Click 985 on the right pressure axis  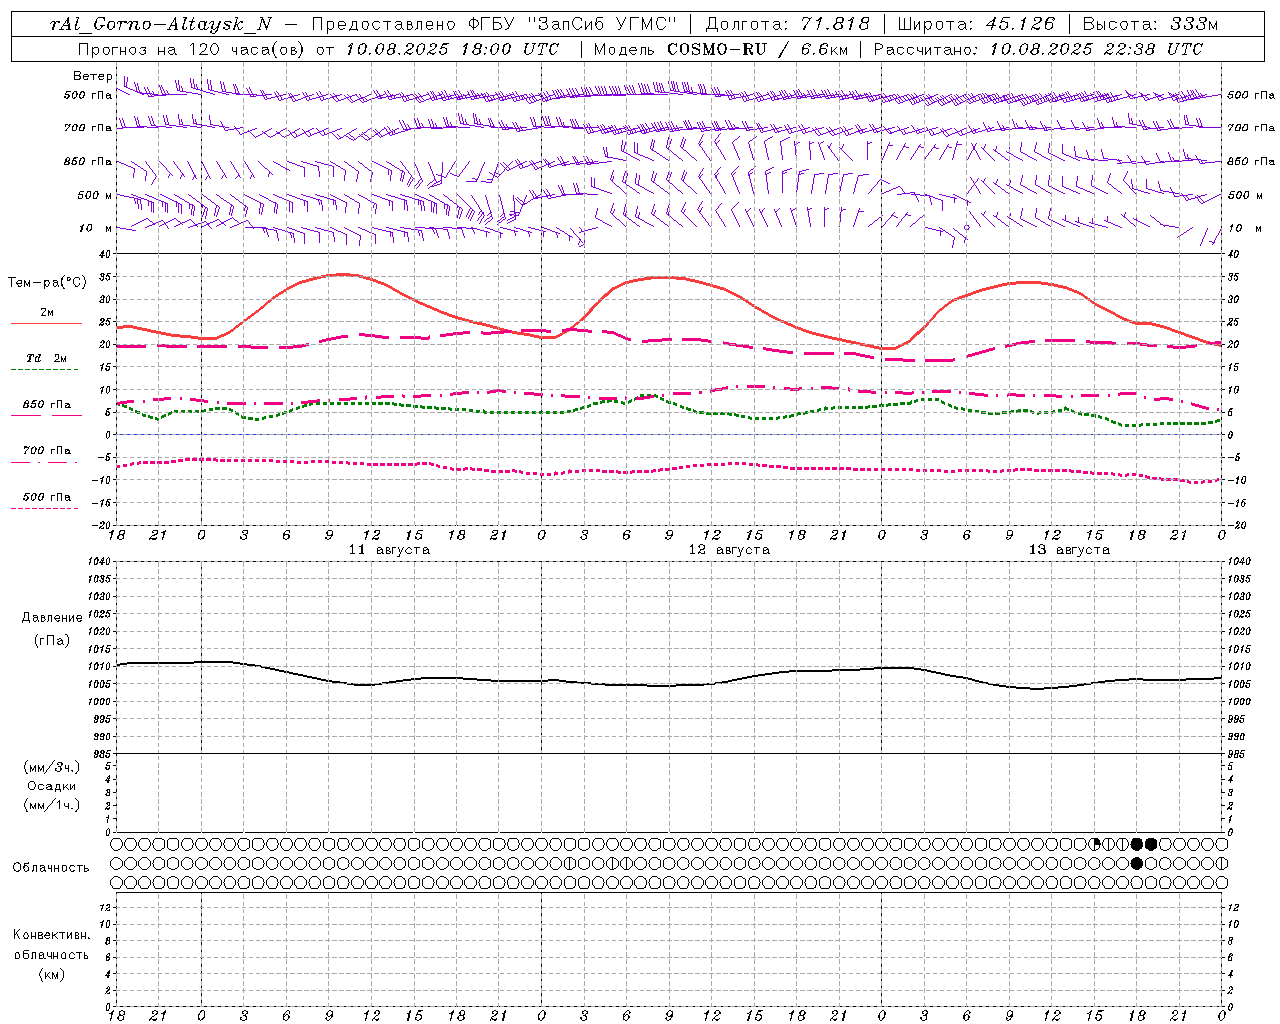(1239, 754)
